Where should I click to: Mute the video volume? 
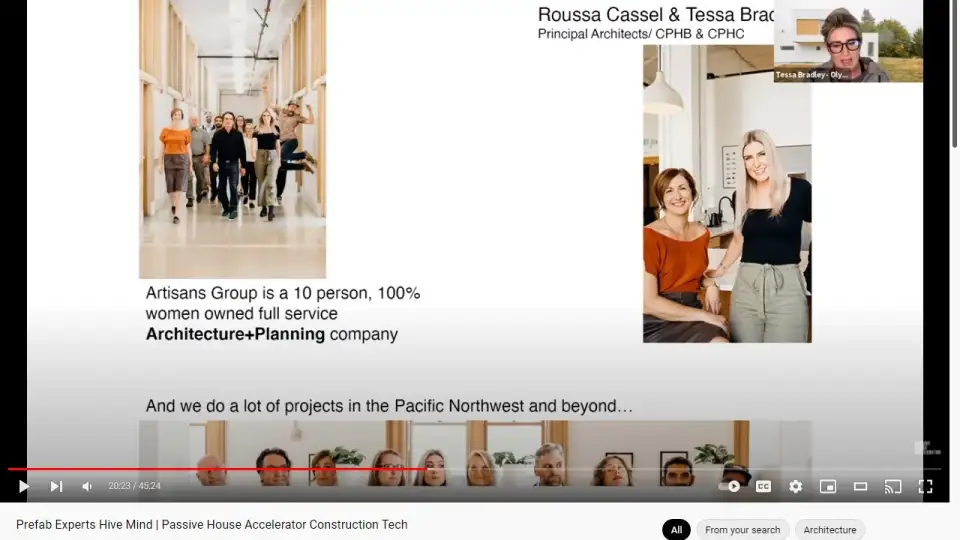87,486
